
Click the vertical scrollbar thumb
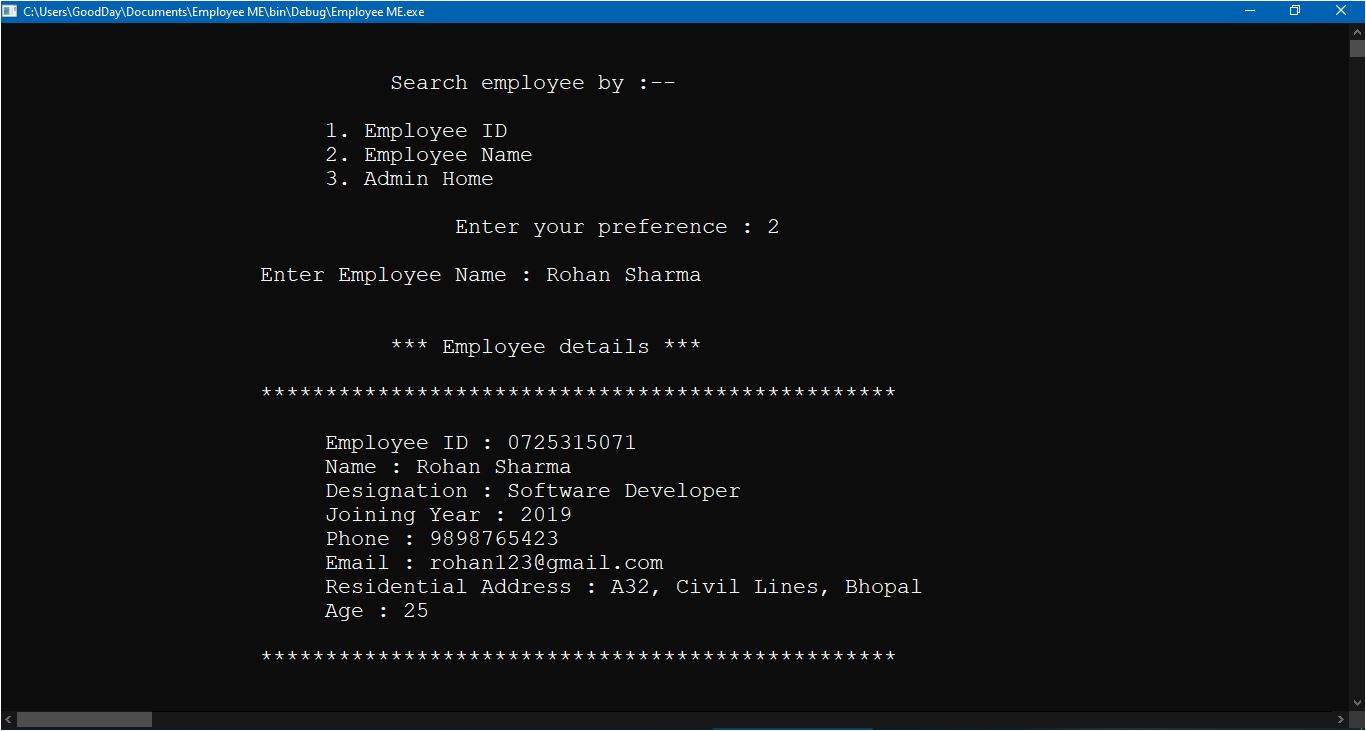coord(1357,48)
